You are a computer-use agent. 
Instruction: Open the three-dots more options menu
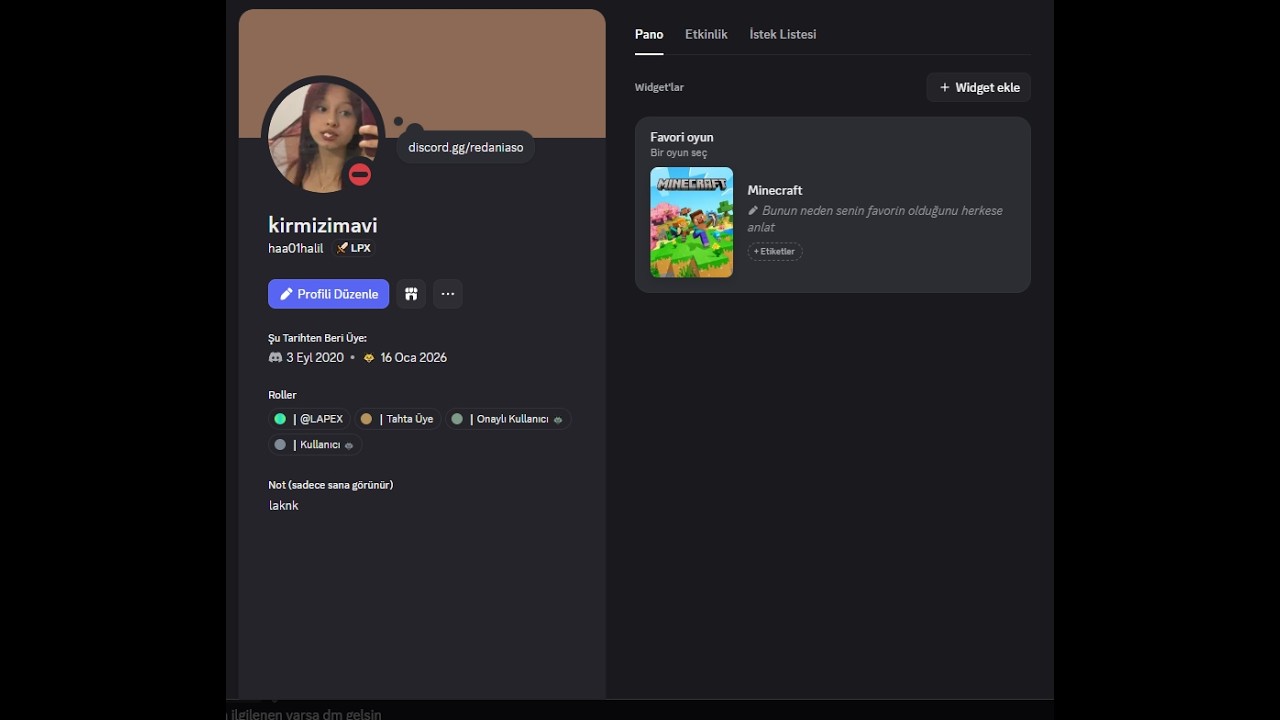tap(448, 294)
